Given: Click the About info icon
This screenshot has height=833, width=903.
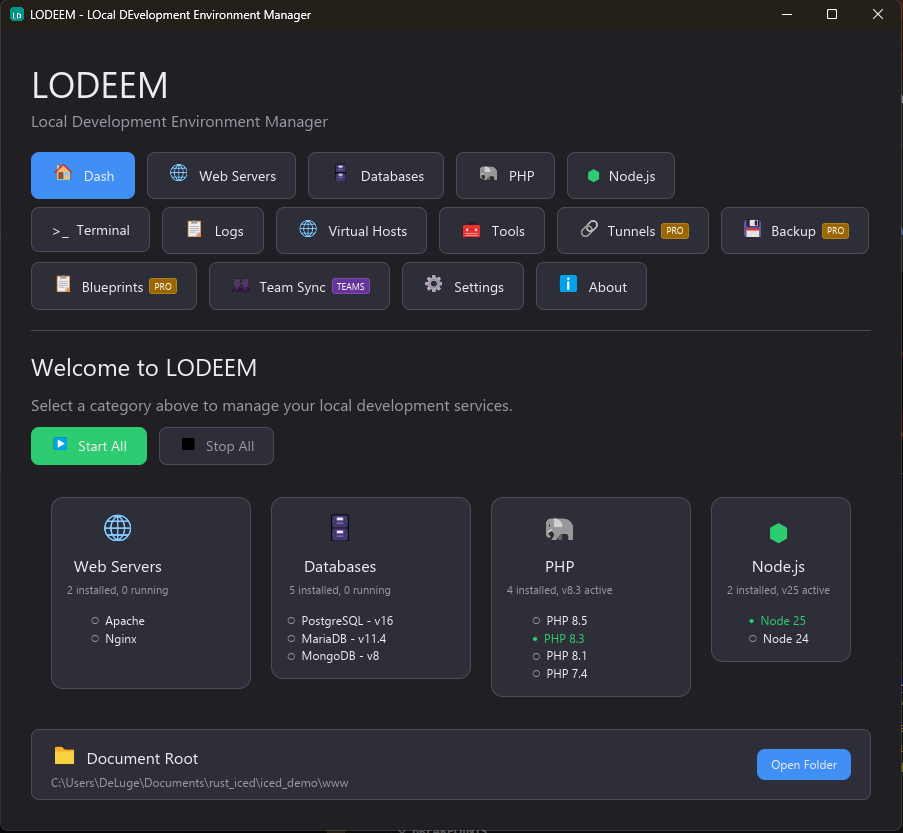Looking at the screenshot, I should (568, 286).
